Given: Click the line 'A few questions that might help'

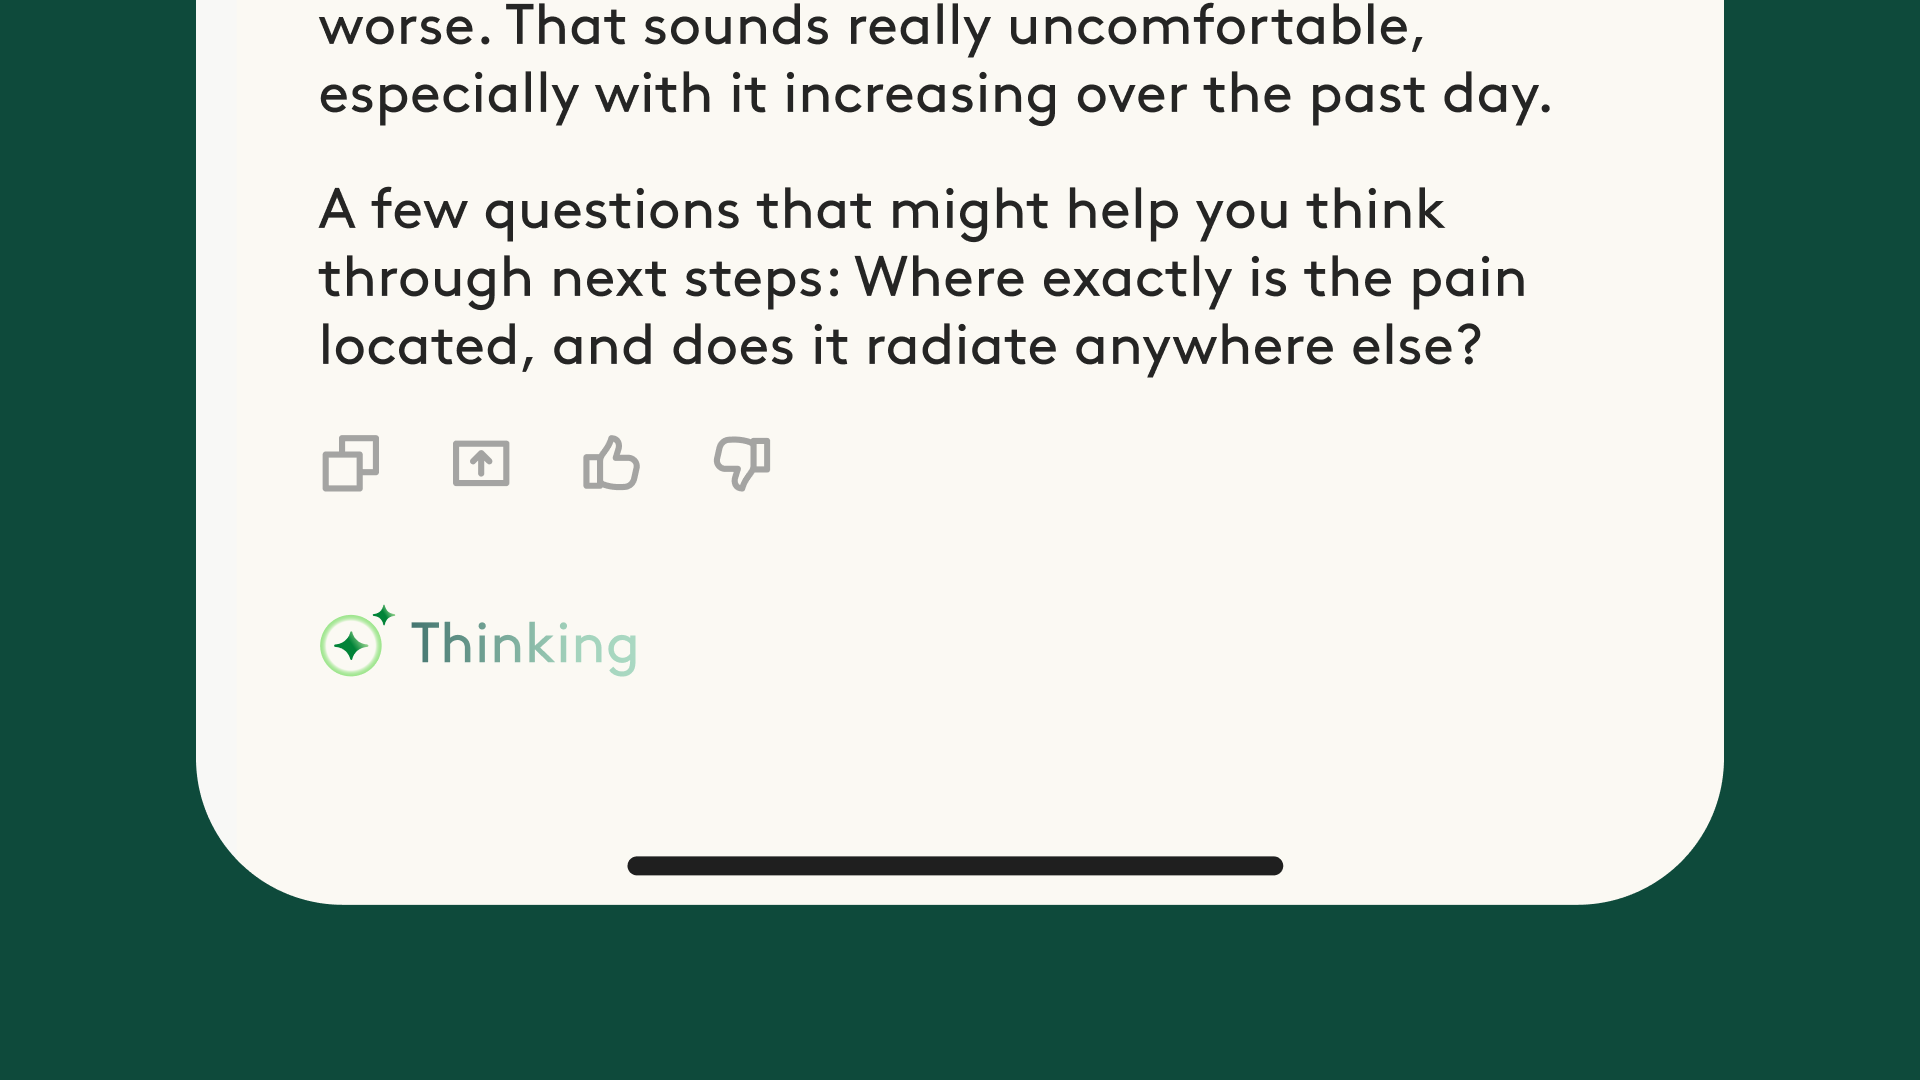Looking at the screenshot, I should coord(880,212).
